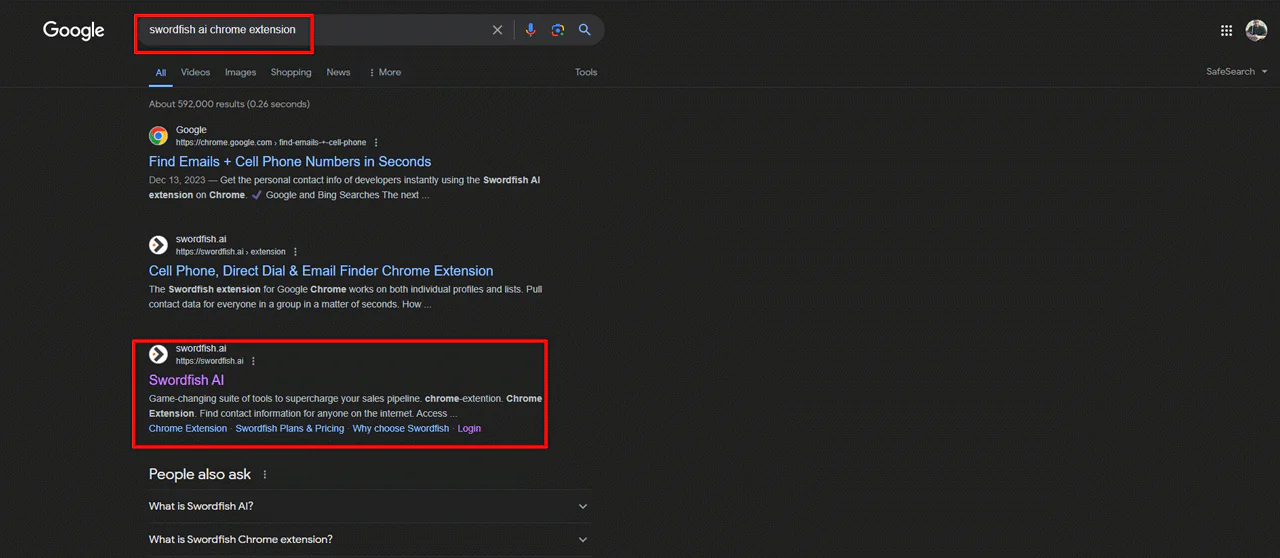Open the Google account profile avatar
Screen dimensions: 1280x558
click(x=1256, y=30)
